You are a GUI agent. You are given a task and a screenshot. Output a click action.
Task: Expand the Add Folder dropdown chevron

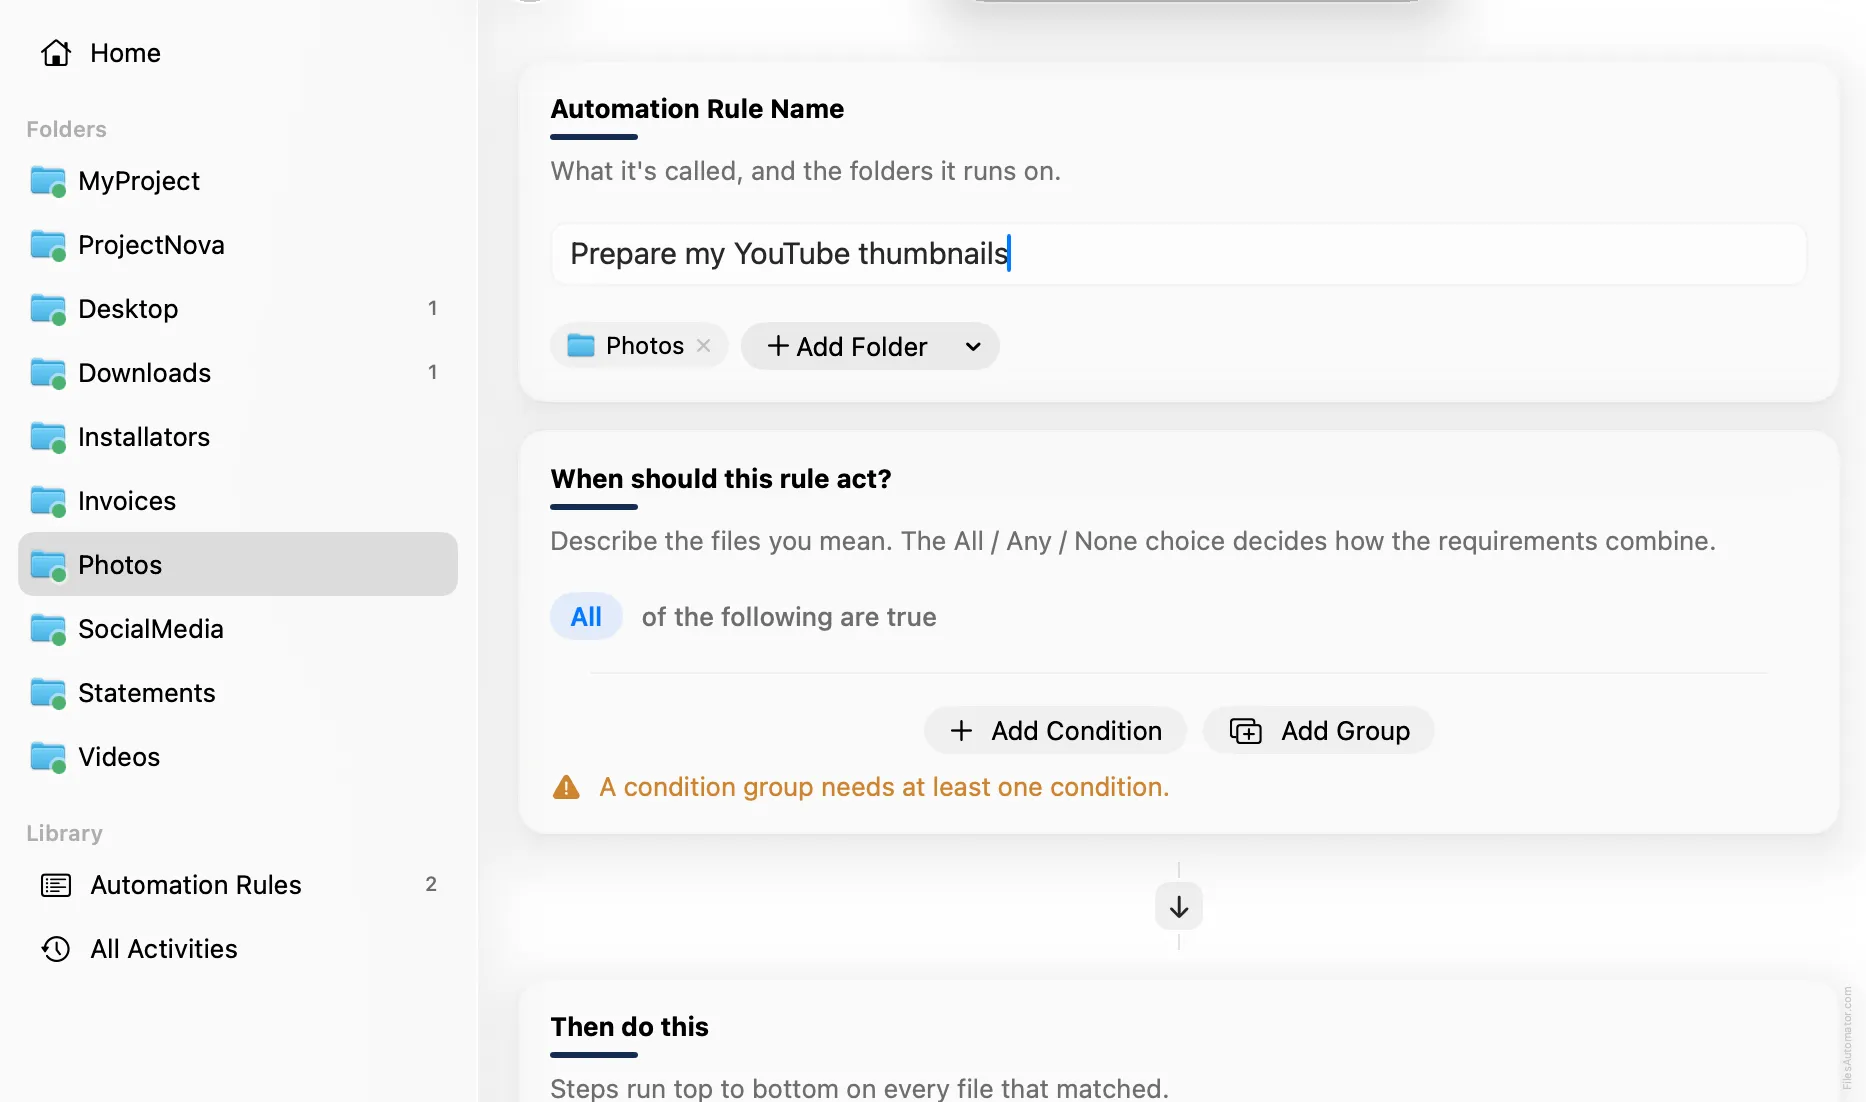click(973, 347)
